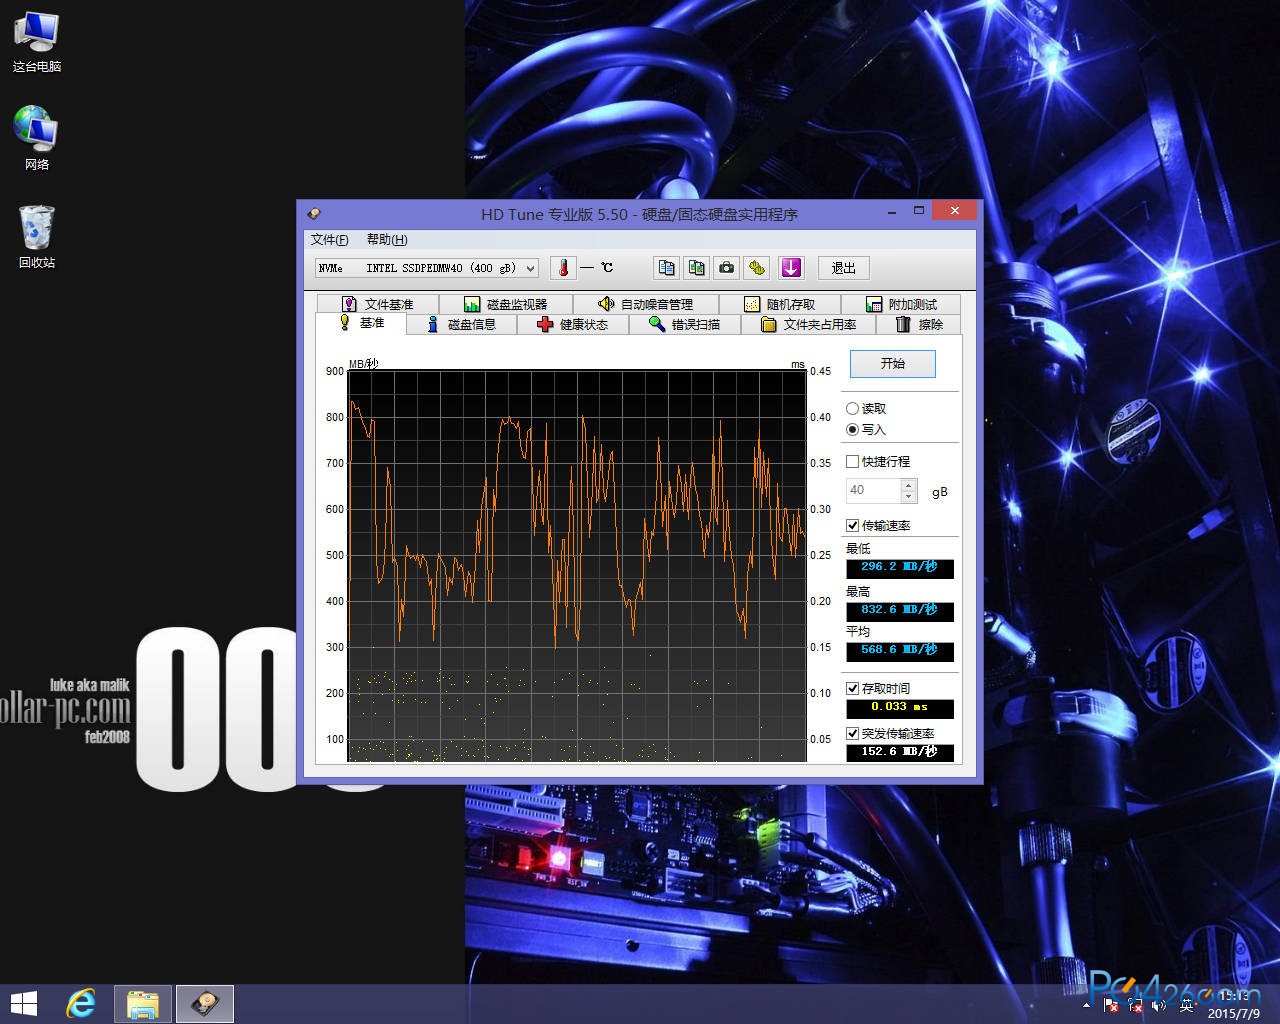This screenshot has height=1024, width=1280.
Task: Click the 开始 start button
Action: [893, 364]
